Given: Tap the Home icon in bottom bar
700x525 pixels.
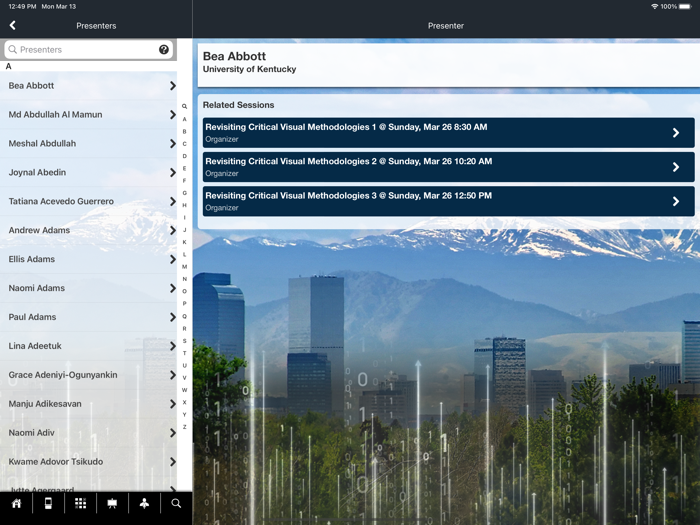Looking at the screenshot, I should coord(17,504).
